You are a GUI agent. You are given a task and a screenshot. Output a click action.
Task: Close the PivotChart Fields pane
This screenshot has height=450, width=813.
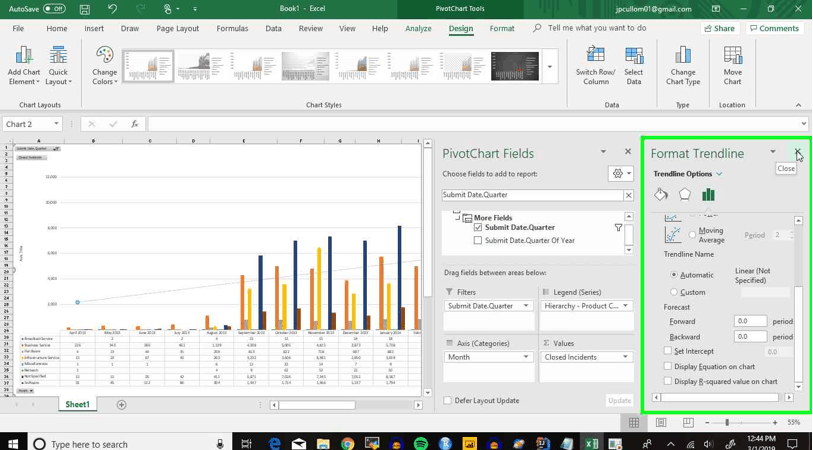point(628,152)
